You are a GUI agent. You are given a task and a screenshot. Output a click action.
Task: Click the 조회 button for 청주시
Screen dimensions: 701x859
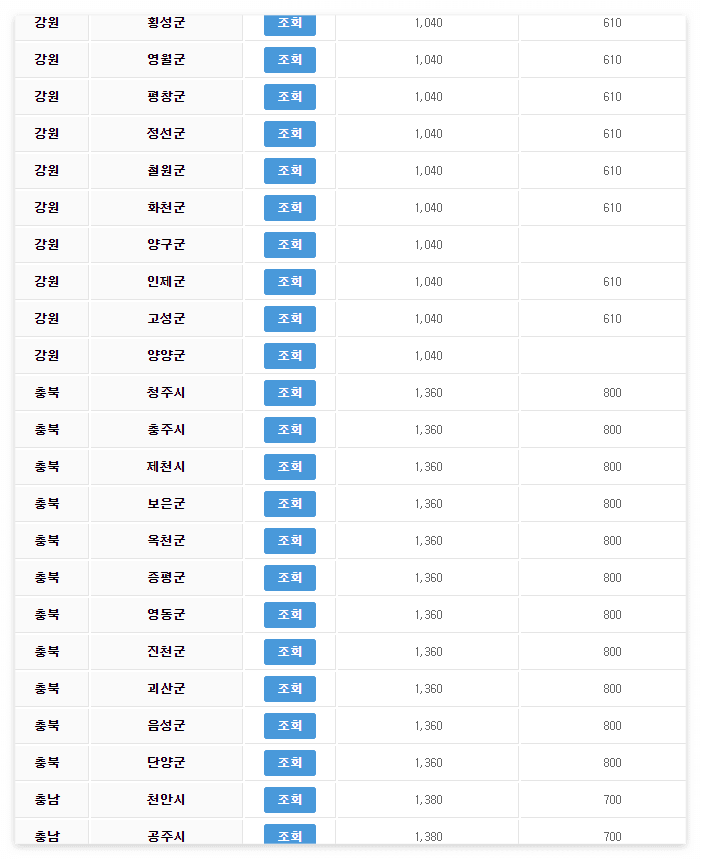(x=289, y=393)
